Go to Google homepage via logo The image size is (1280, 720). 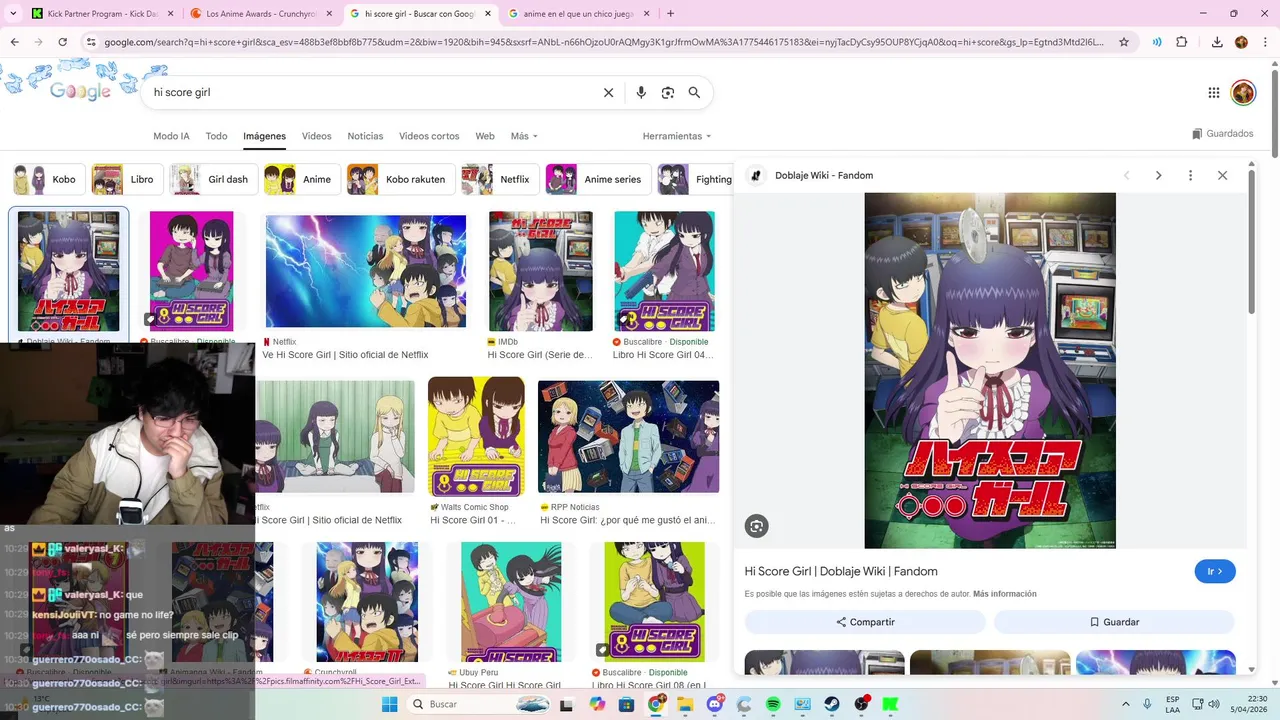(80, 91)
